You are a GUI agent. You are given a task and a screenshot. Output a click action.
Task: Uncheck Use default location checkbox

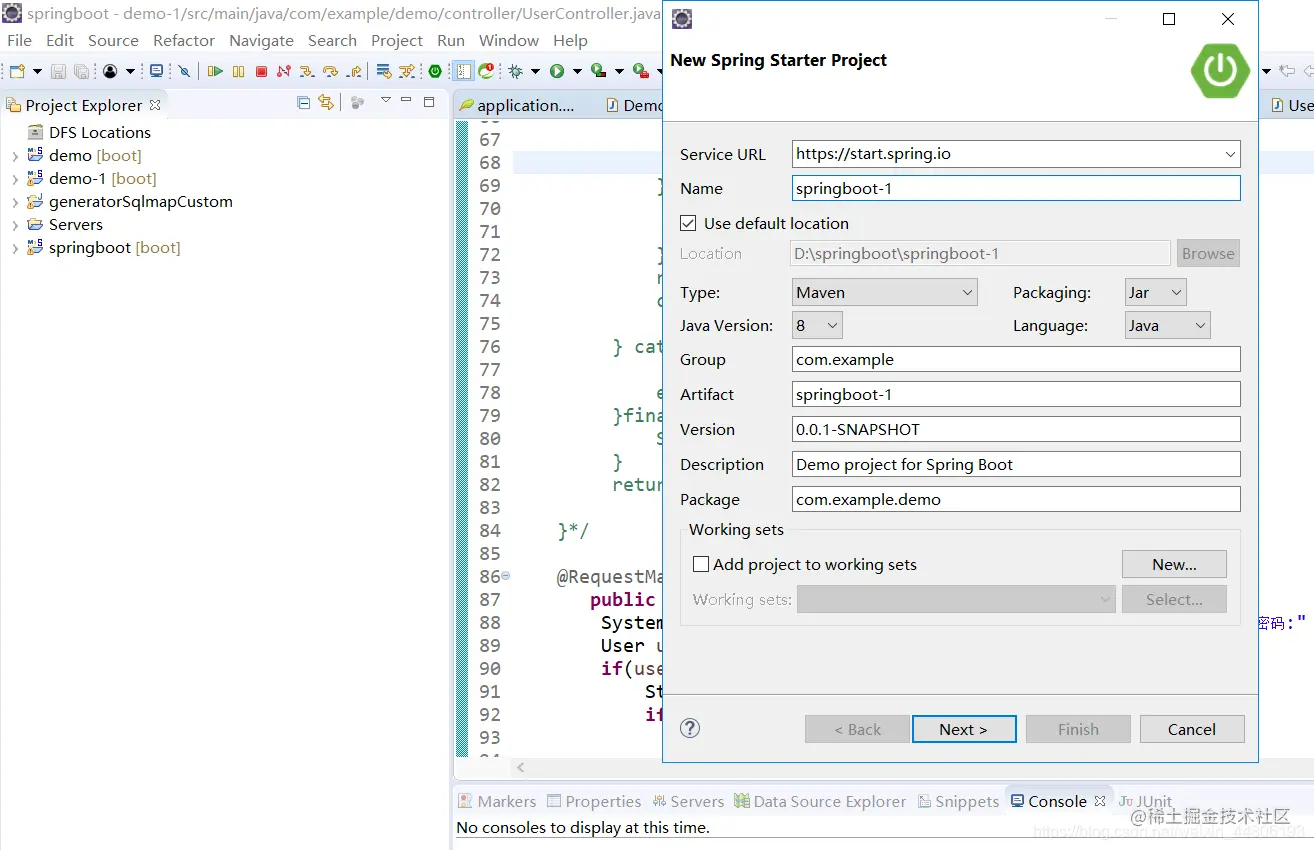click(x=688, y=223)
